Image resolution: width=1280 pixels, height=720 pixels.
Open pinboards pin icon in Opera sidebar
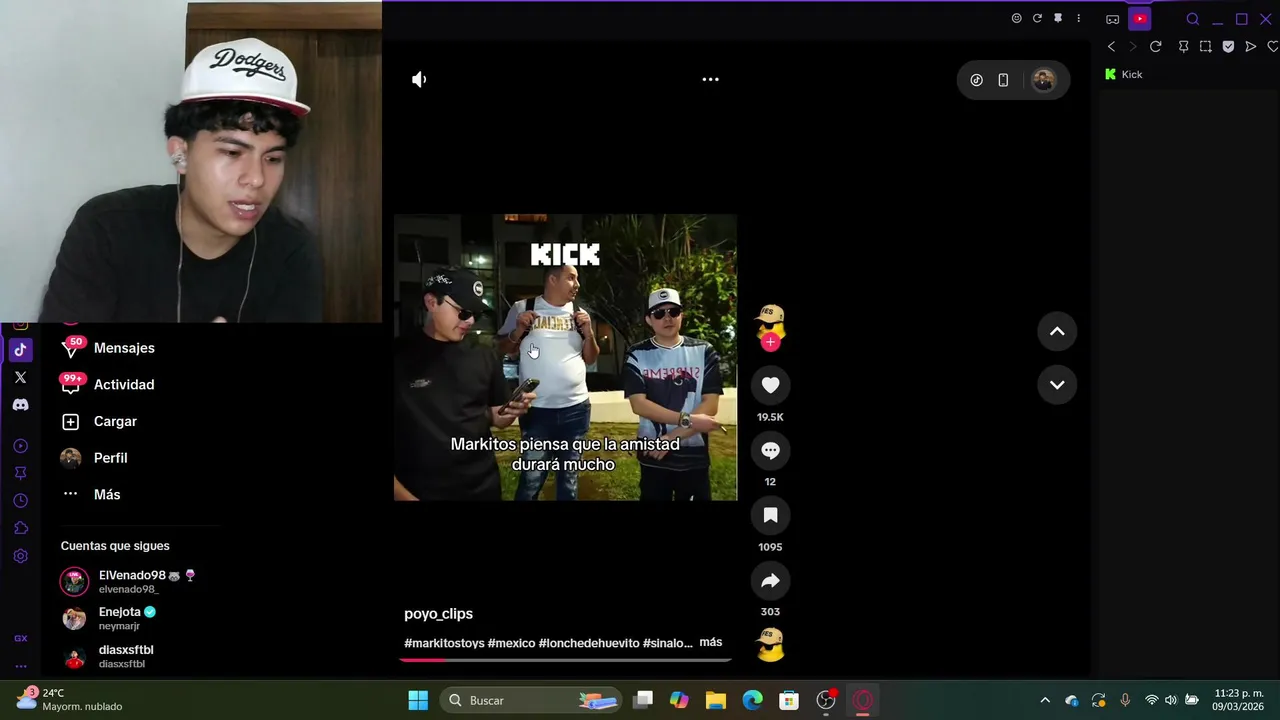click(x=20, y=473)
